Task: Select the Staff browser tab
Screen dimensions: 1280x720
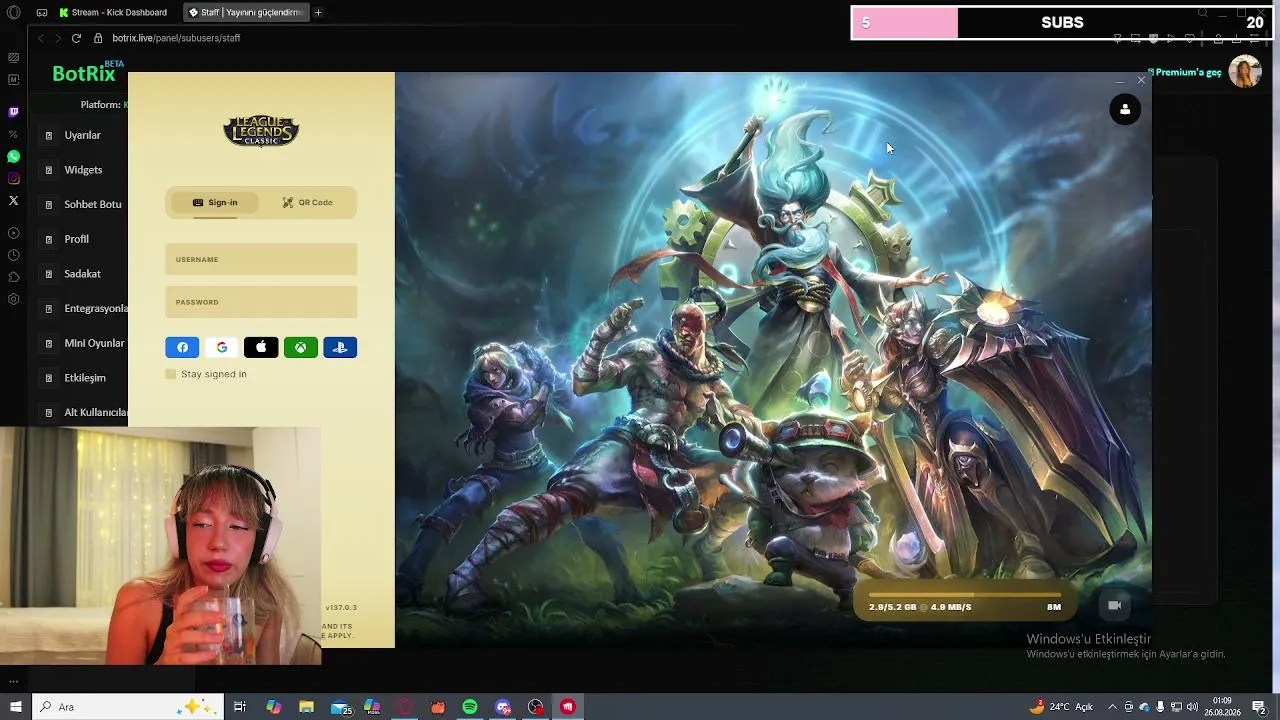Action: 246,13
